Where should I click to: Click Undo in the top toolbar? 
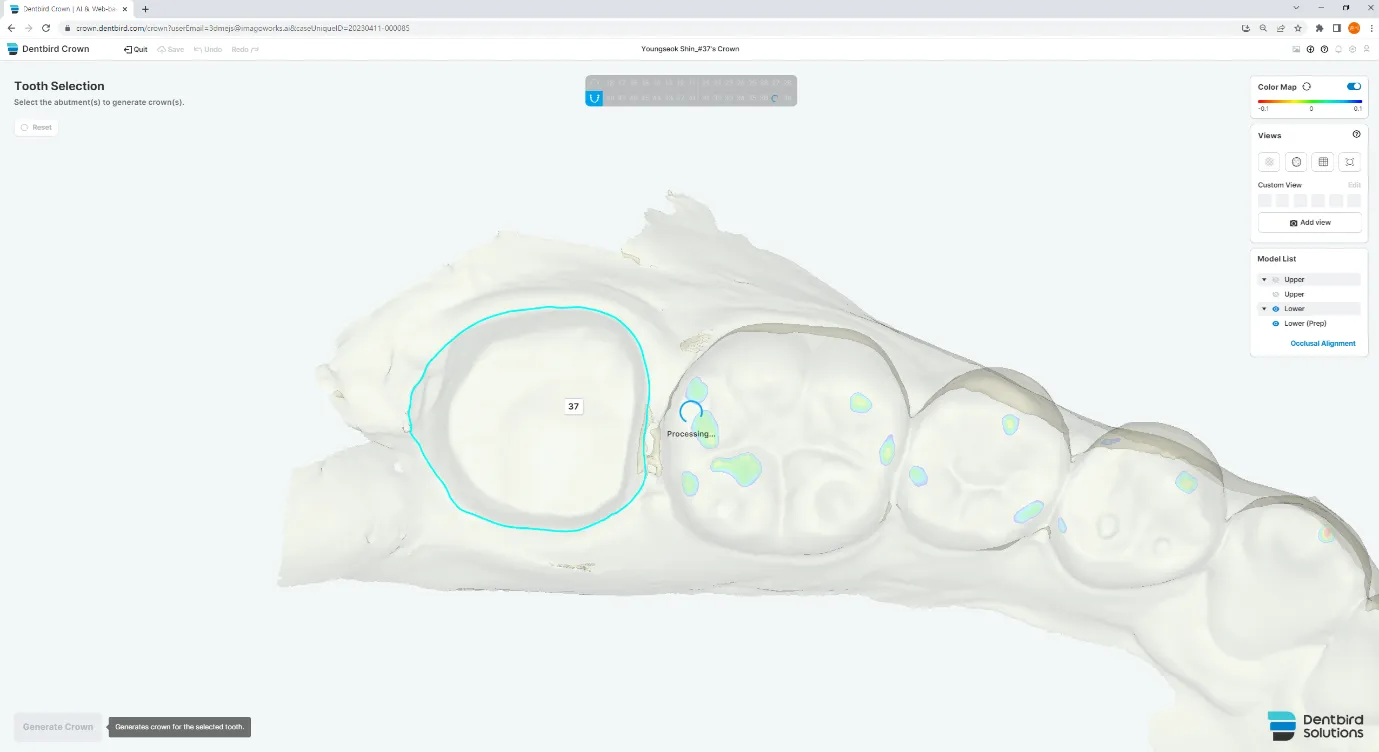[208, 49]
